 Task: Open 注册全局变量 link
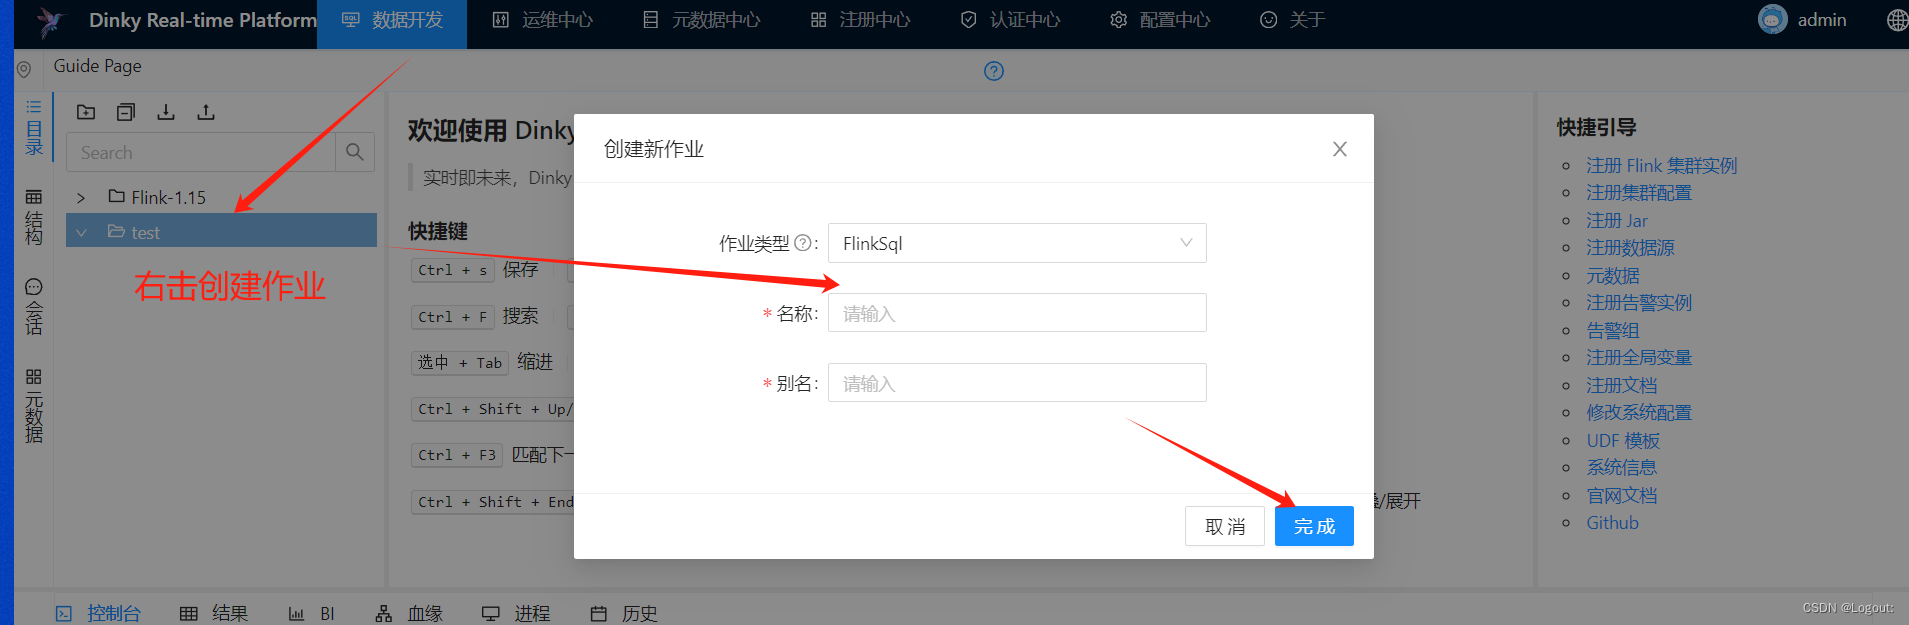coord(1638,357)
